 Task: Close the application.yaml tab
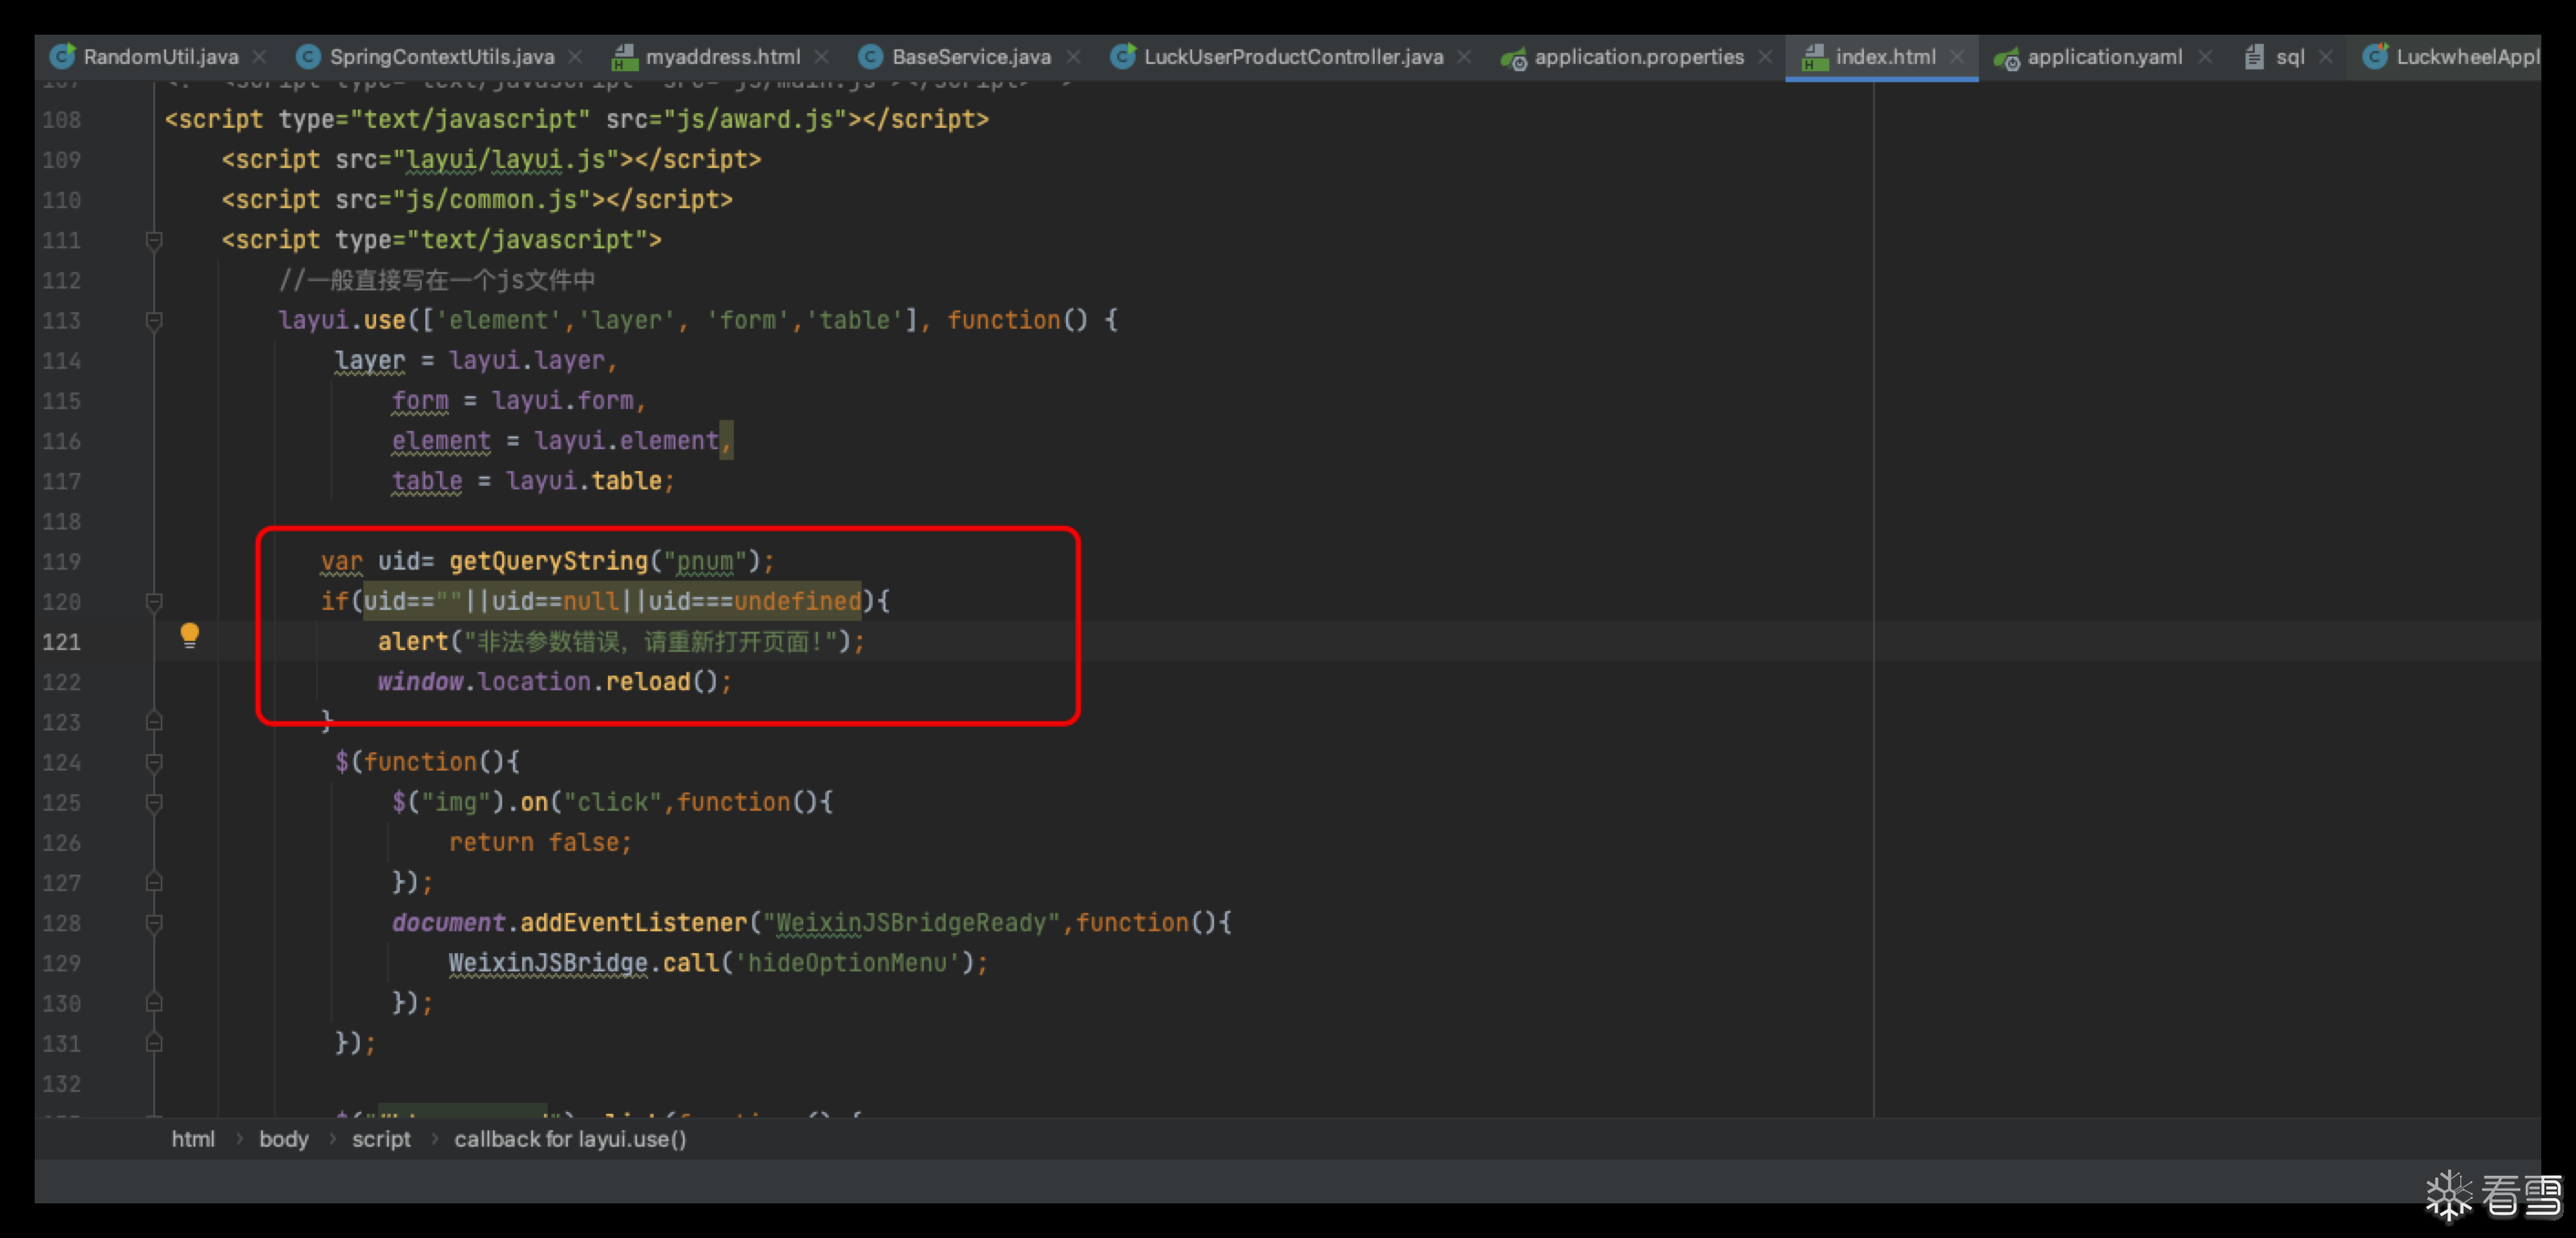[2205, 57]
